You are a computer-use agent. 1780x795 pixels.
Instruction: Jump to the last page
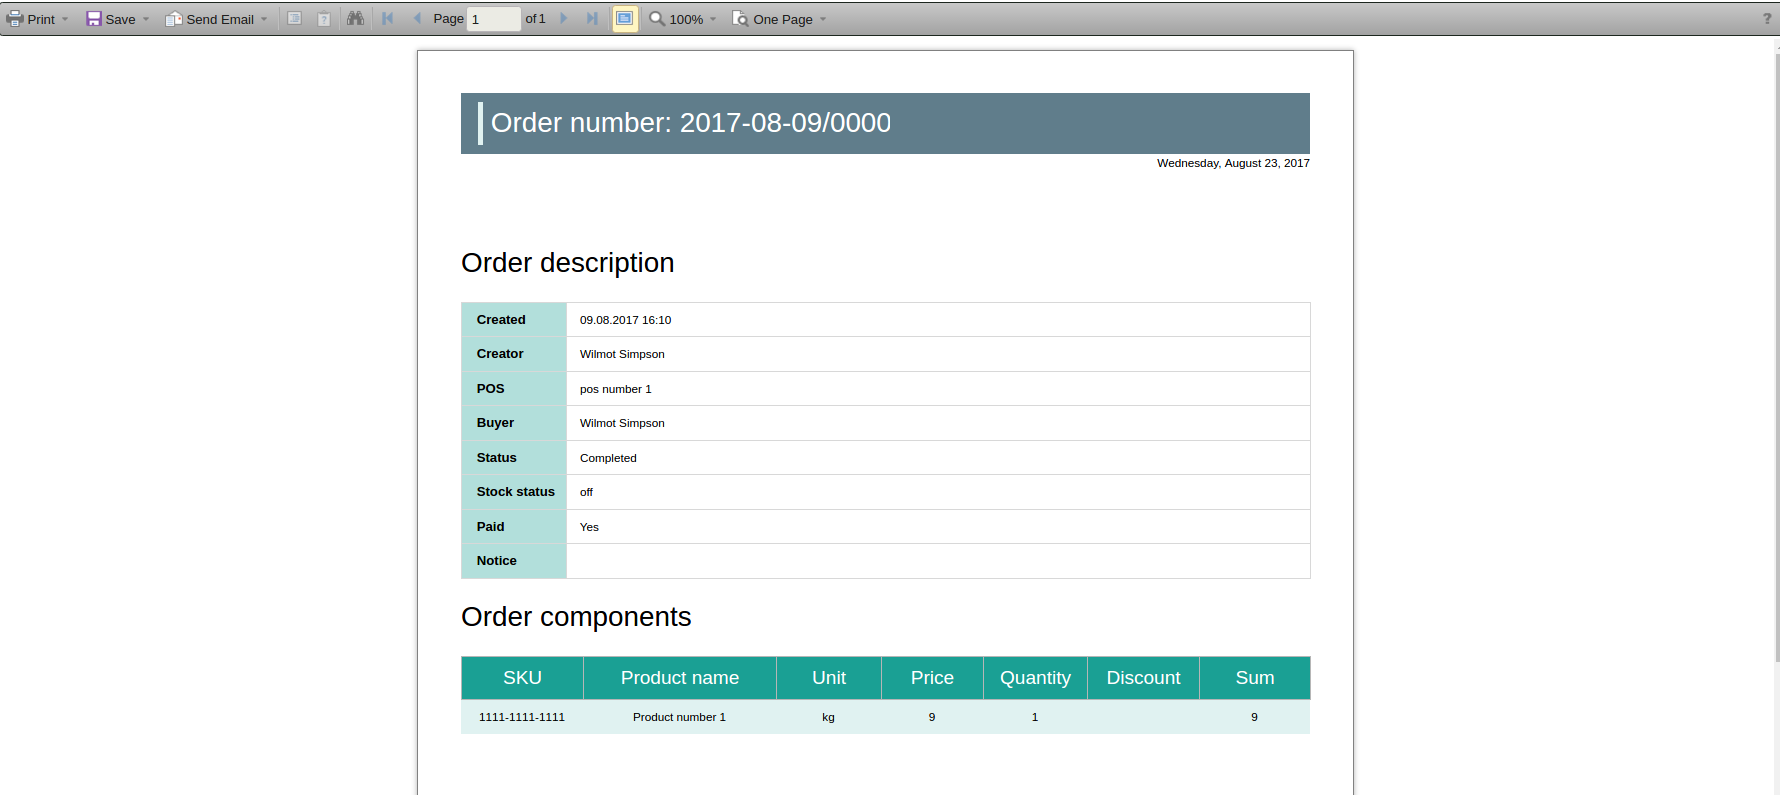click(592, 19)
